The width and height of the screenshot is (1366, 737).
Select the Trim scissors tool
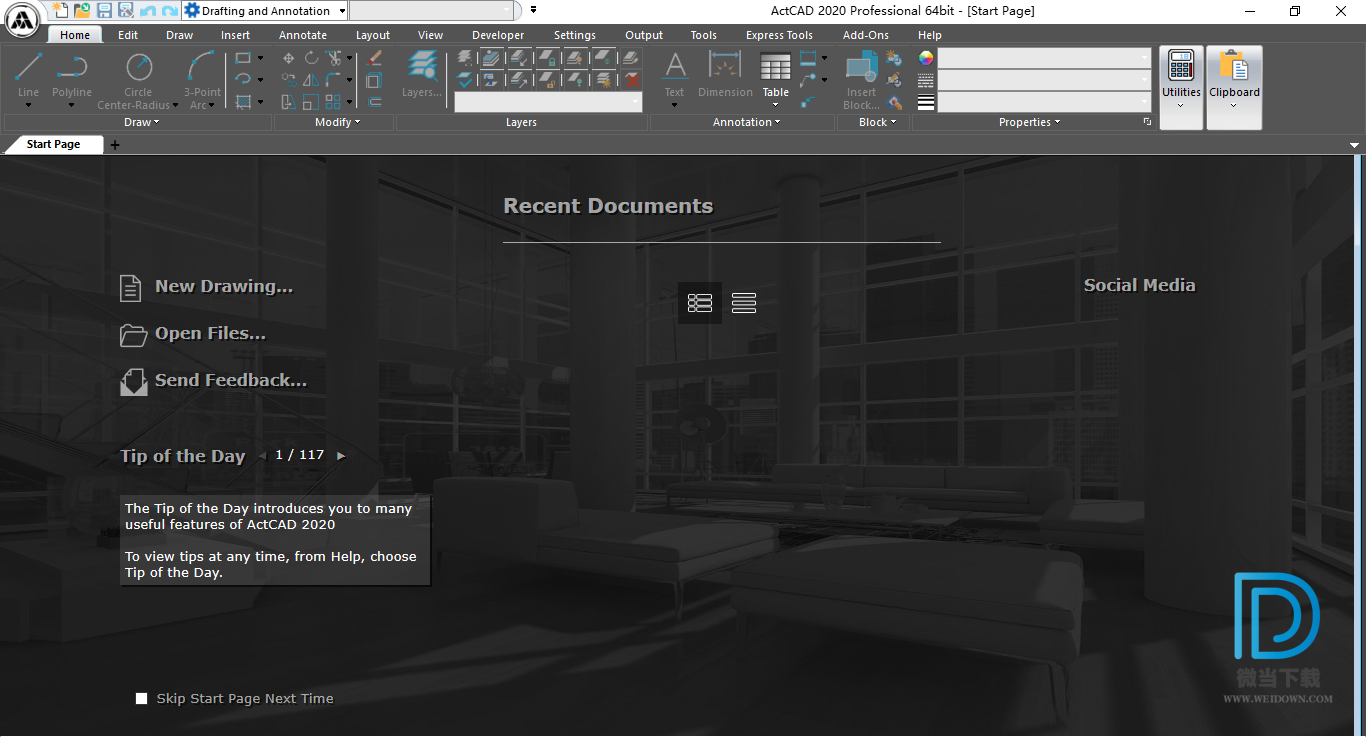[x=334, y=58]
